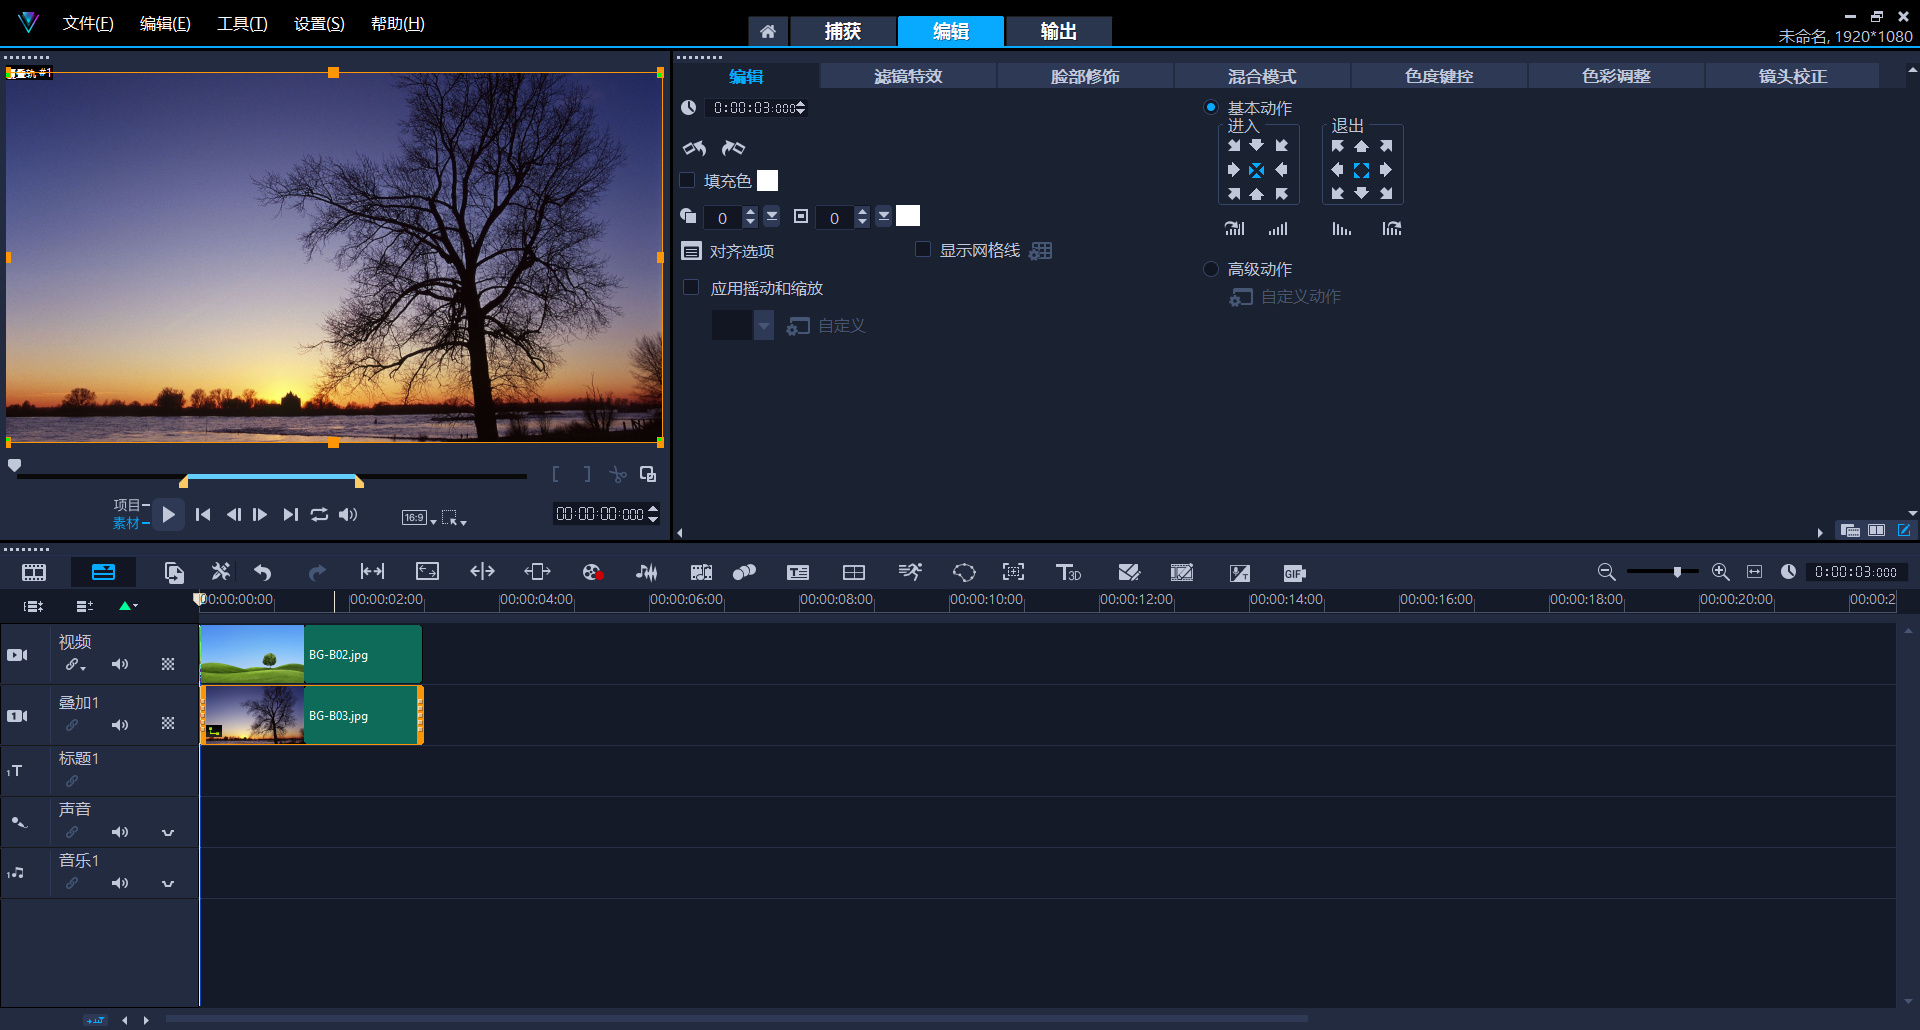Viewport: 1920px width, 1030px height.
Task: Enable the 填充色 checkbox
Action: click(x=687, y=181)
